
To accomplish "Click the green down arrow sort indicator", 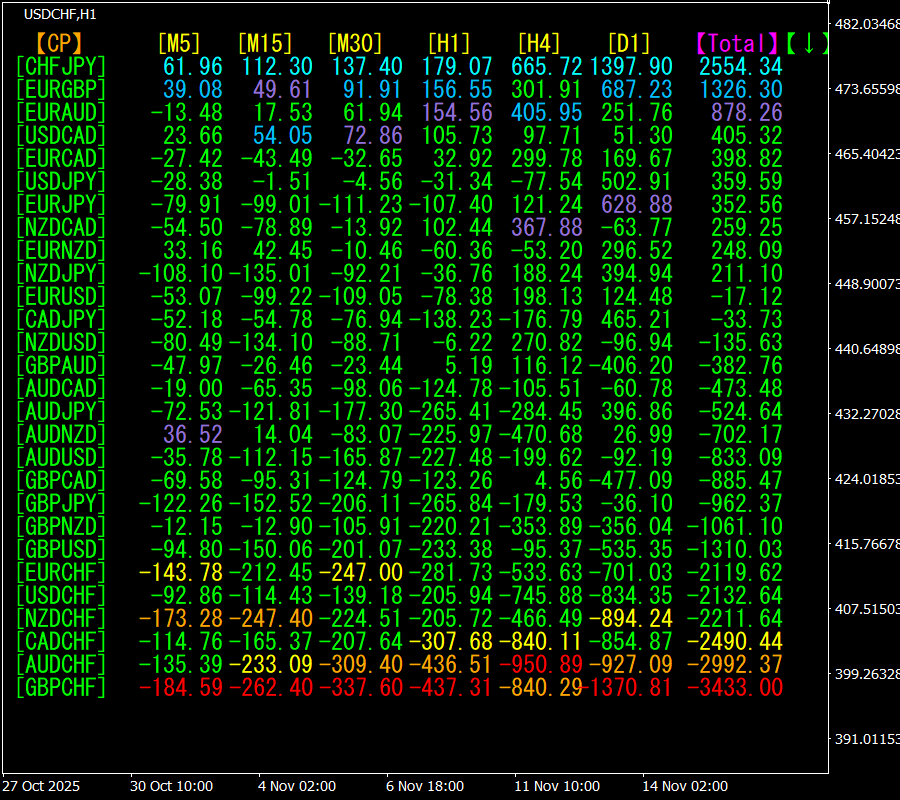I will click(808, 43).
